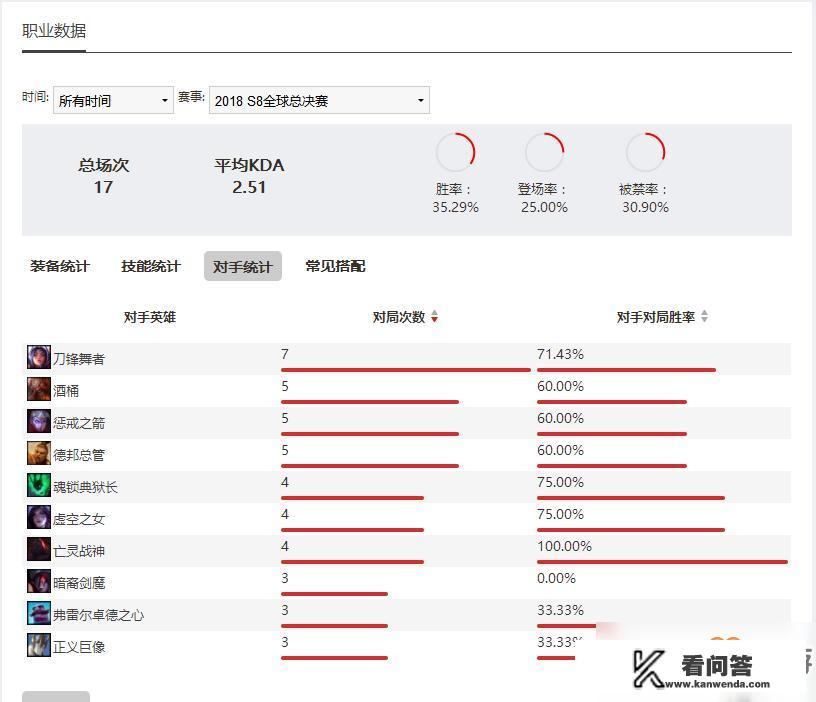Screen dimensions: 816x702
Task: Click the 刀锋舞者 opponent name link
Action: 79,356
